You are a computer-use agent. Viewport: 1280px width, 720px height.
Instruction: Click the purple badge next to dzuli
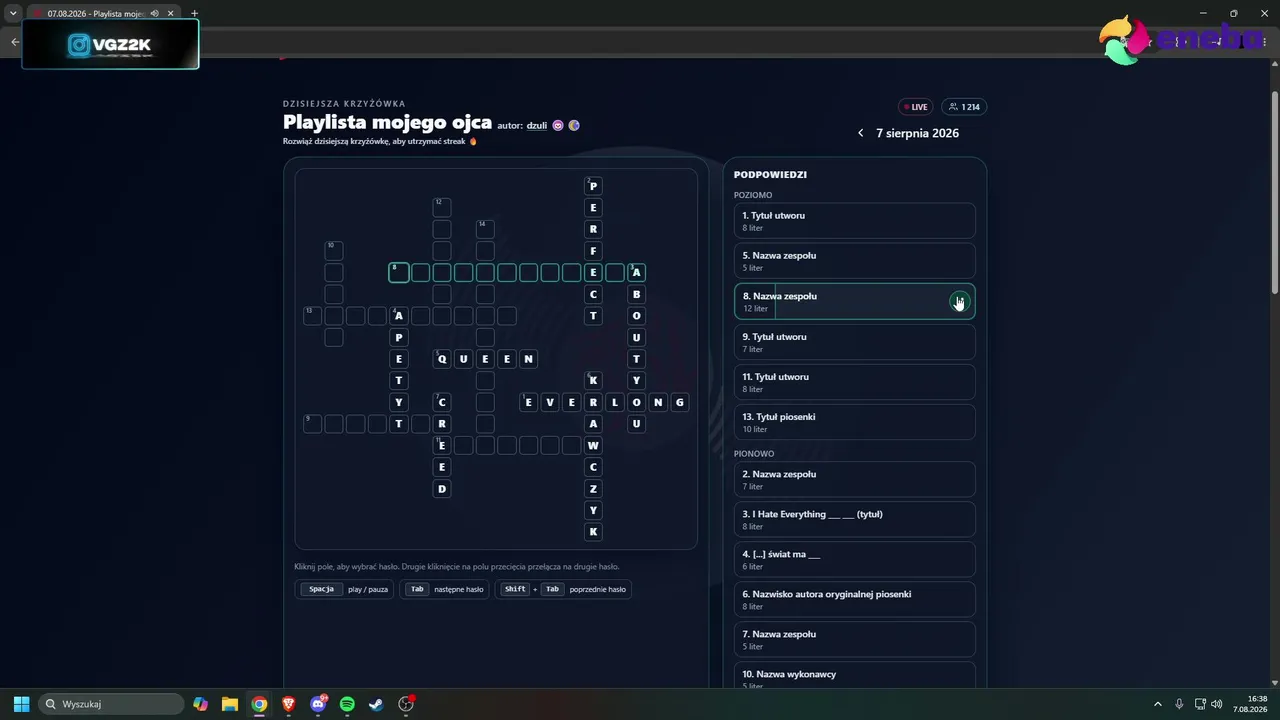click(x=558, y=126)
